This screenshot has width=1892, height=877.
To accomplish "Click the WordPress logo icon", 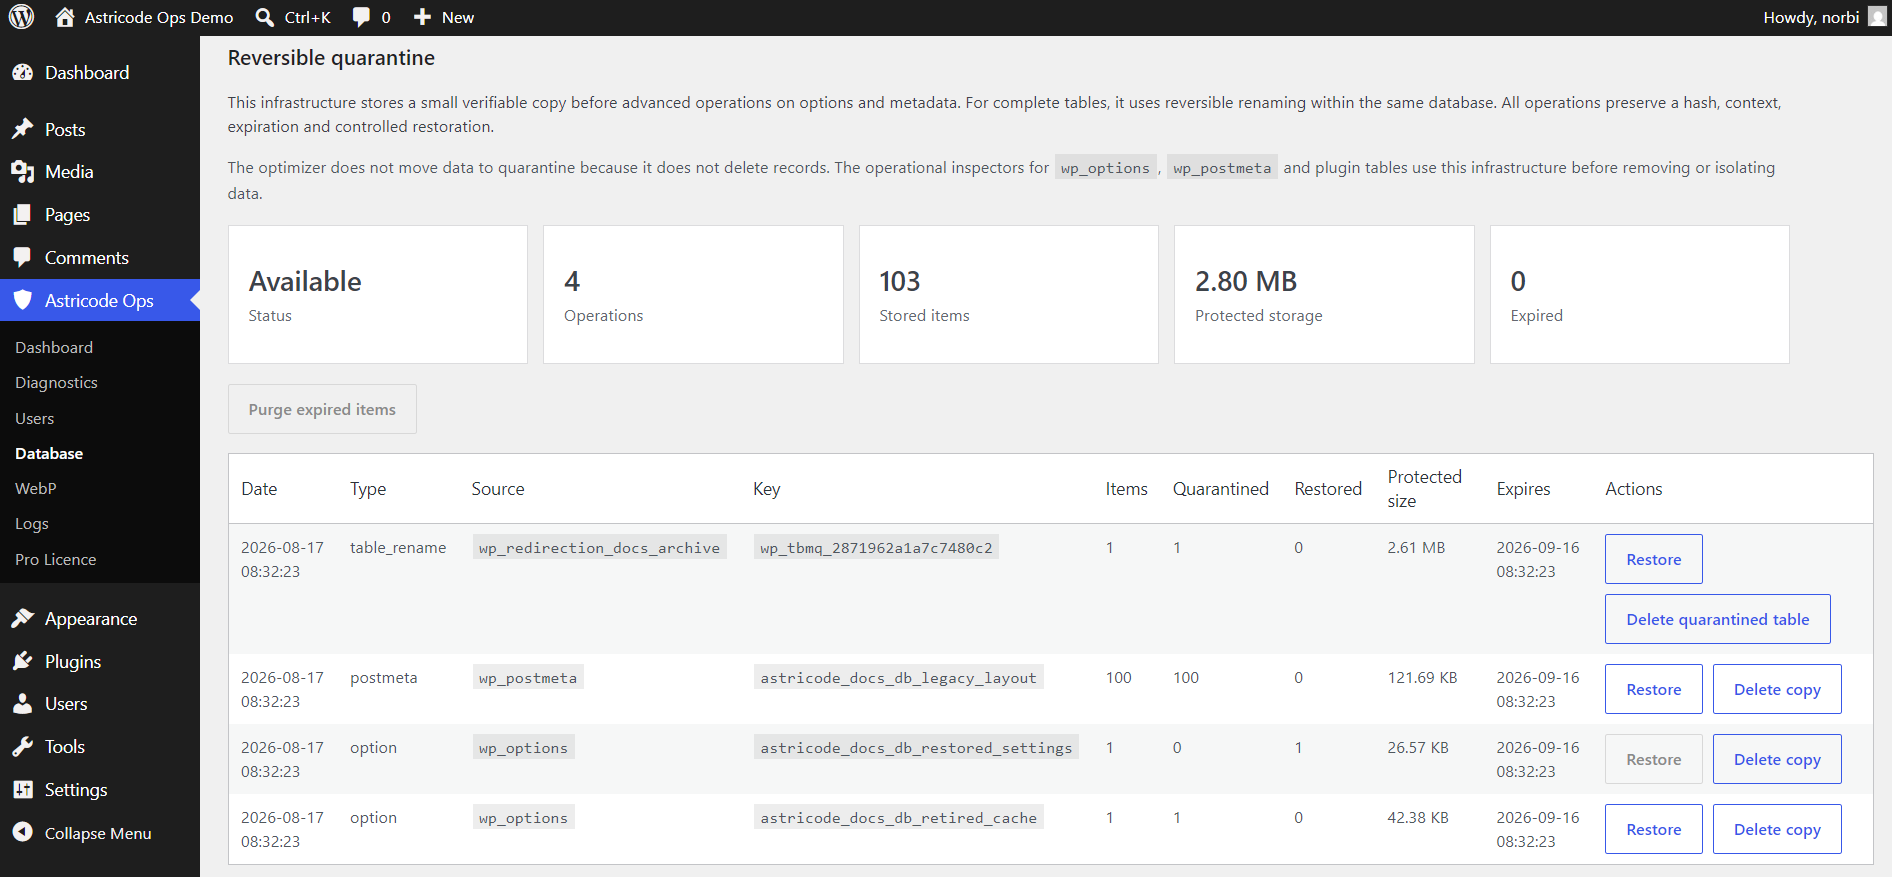I will tap(22, 17).
